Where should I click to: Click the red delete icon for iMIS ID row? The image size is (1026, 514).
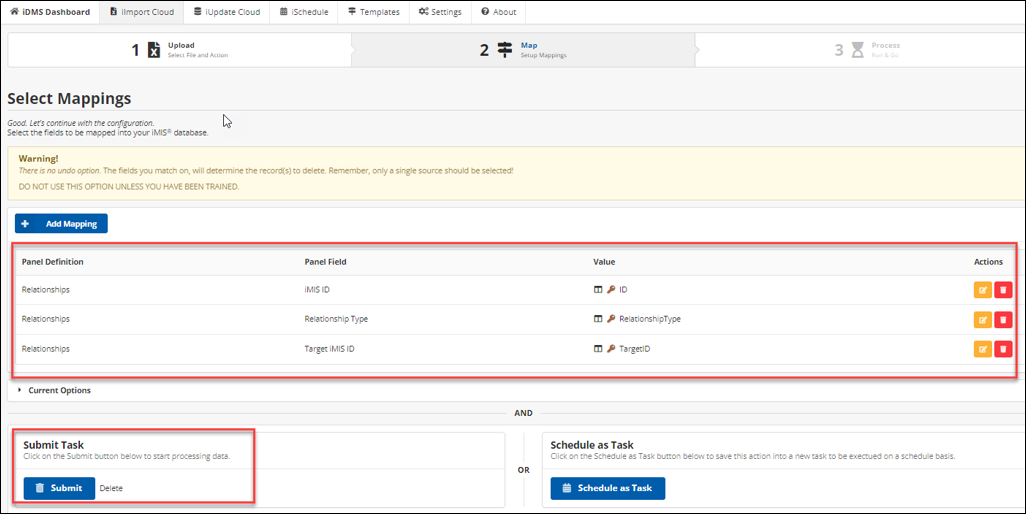pyautogui.click(x=1003, y=290)
